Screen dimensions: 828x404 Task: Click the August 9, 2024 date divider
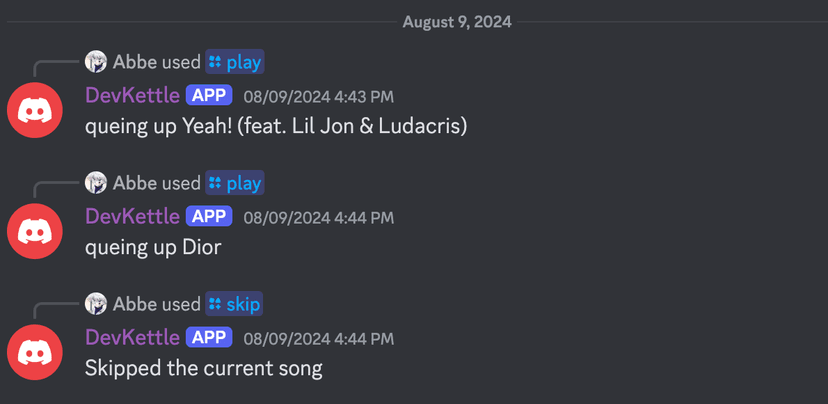click(457, 21)
